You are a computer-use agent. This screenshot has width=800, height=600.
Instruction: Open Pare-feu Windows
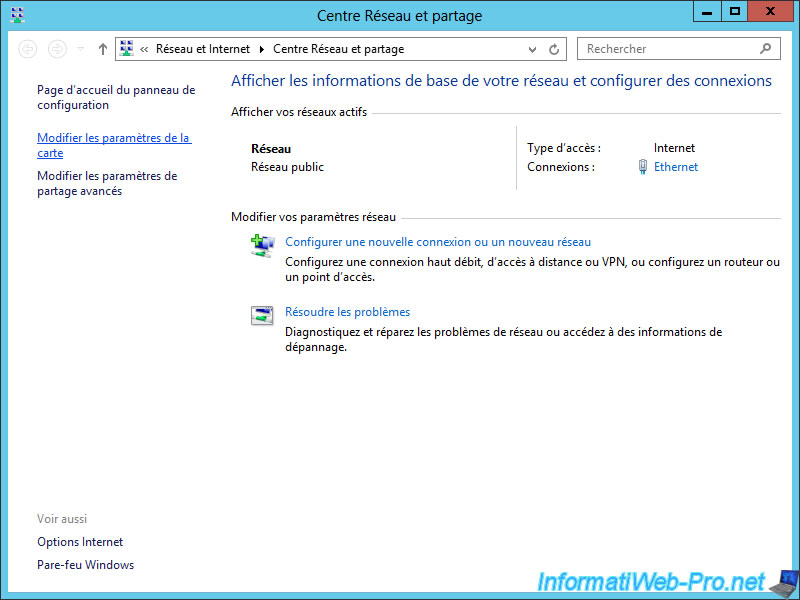click(x=86, y=565)
